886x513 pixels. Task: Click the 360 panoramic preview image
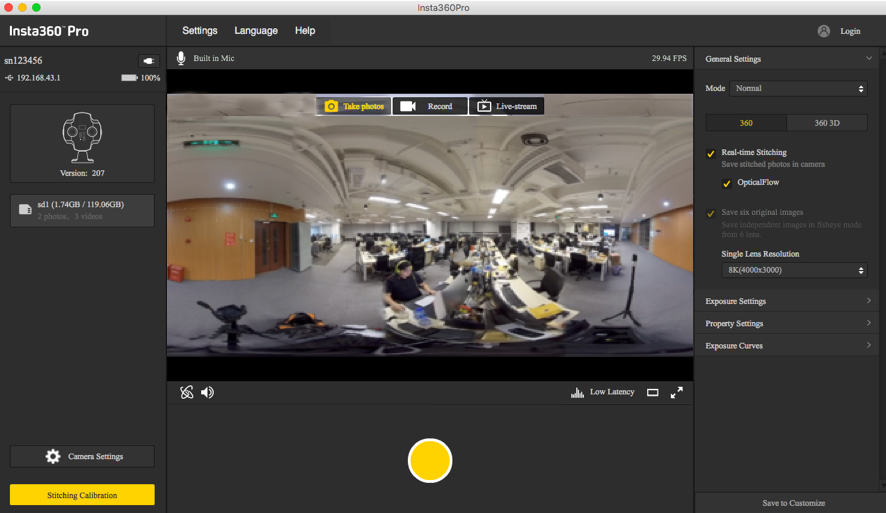click(430, 225)
